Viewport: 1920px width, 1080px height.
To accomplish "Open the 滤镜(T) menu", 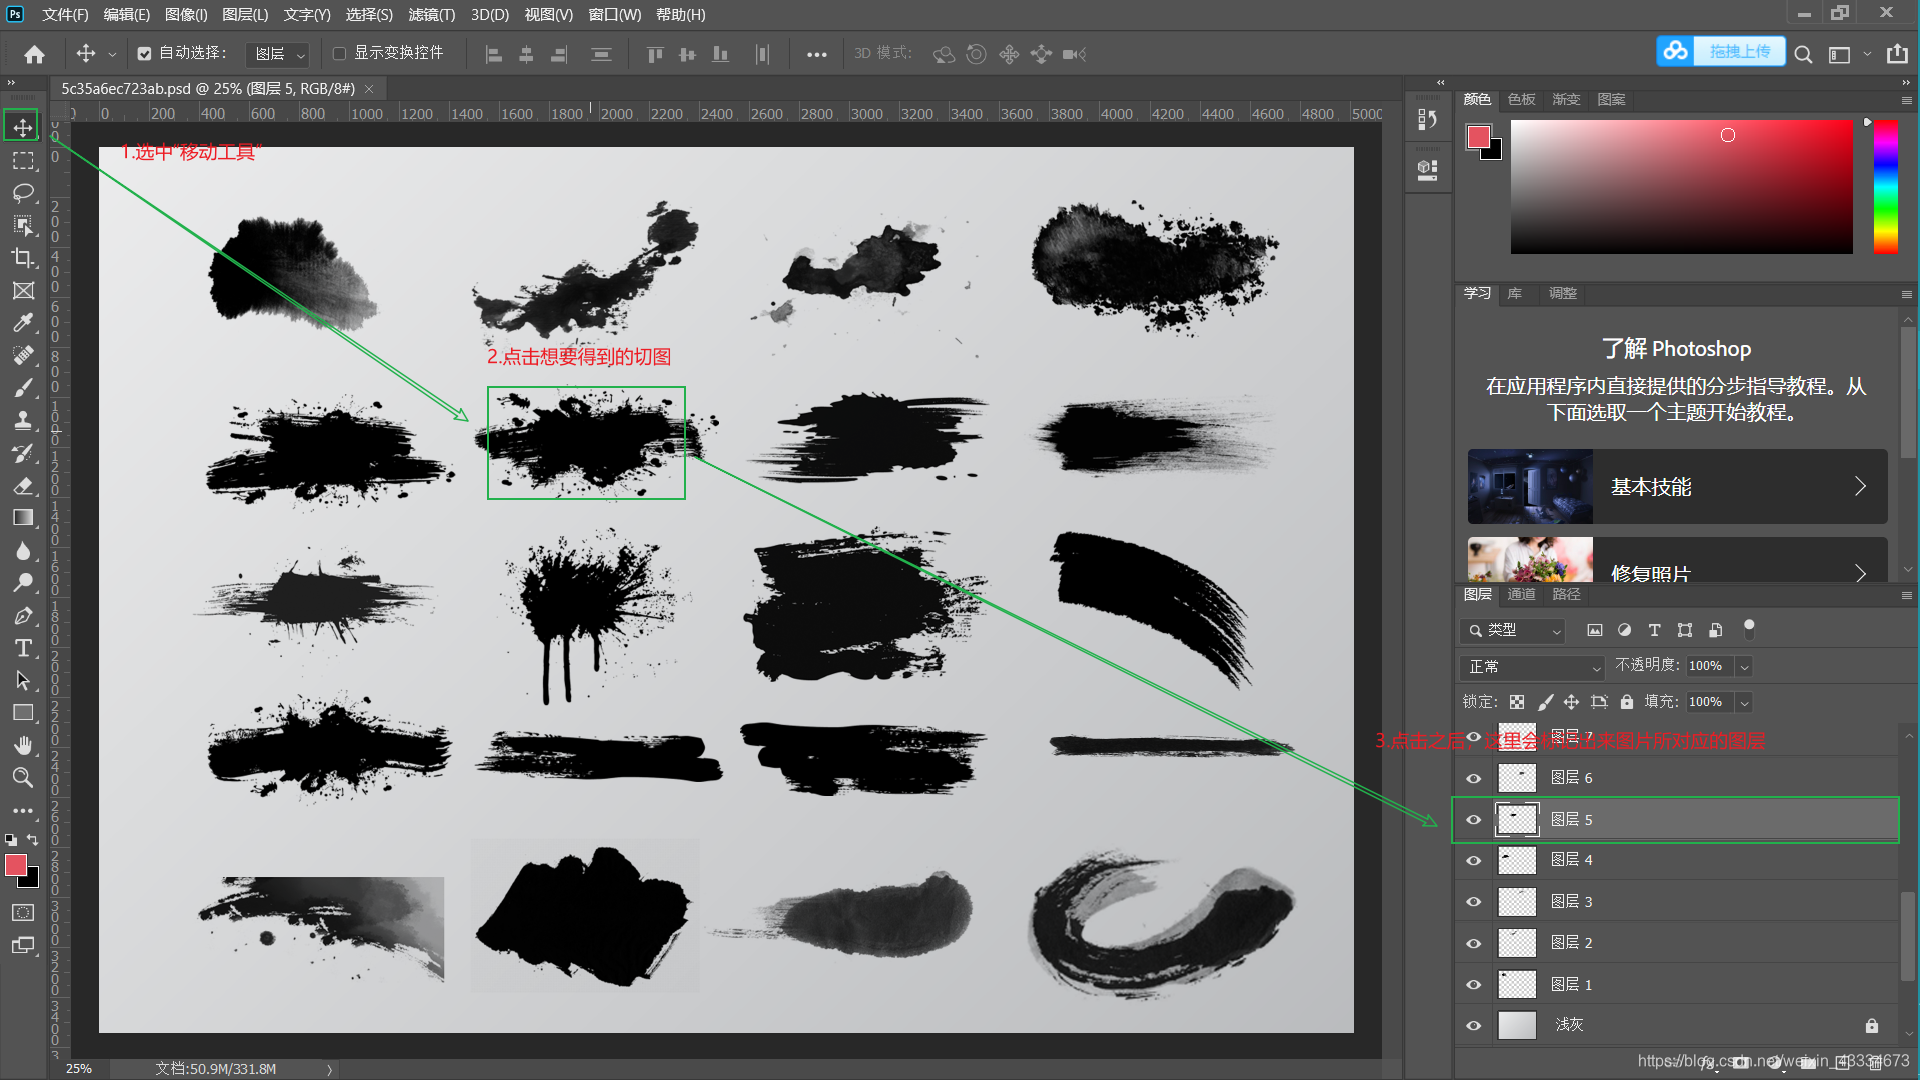I will pyautogui.click(x=431, y=14).
